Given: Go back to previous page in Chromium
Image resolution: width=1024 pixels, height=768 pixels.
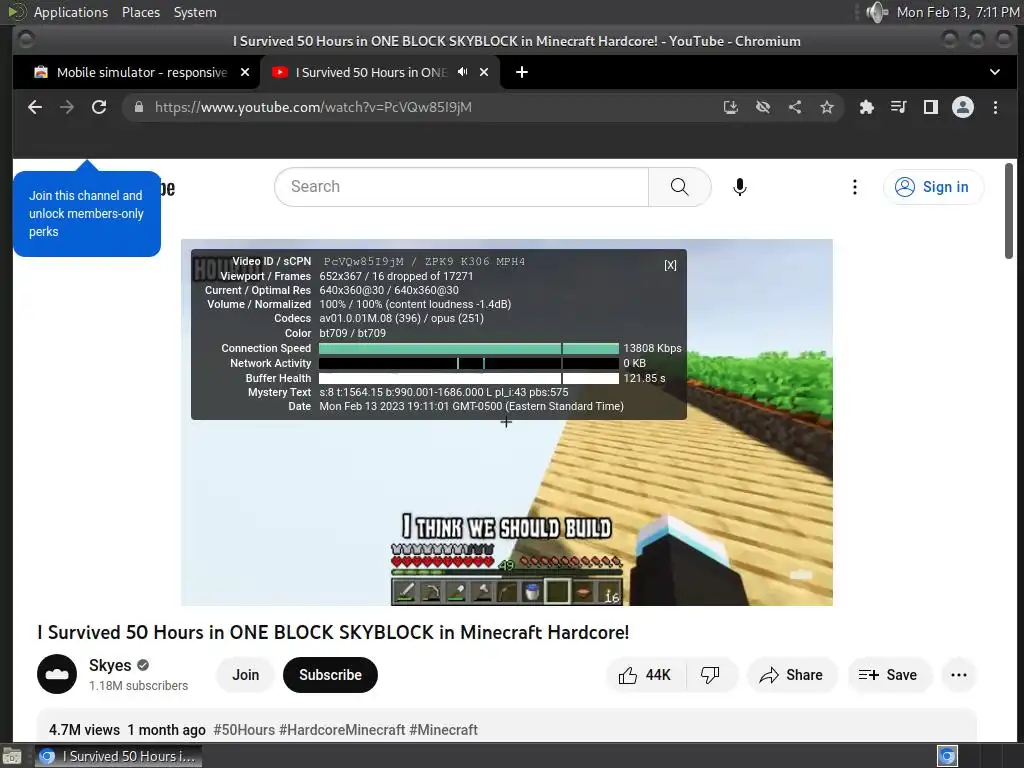Looking at the screenshot, I should pyautogui.click(x=35, y=107).
